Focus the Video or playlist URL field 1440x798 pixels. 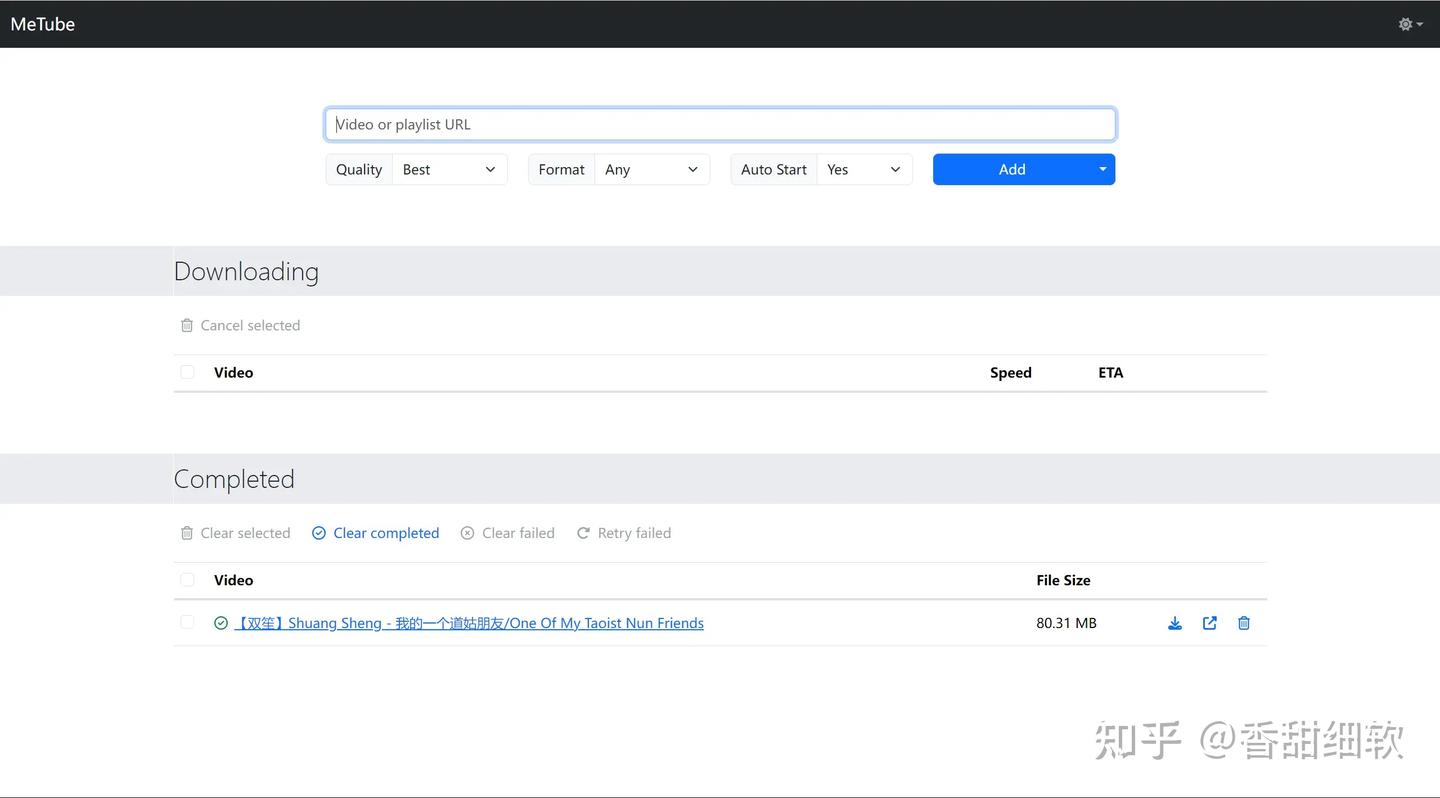(x=720, y=125)
